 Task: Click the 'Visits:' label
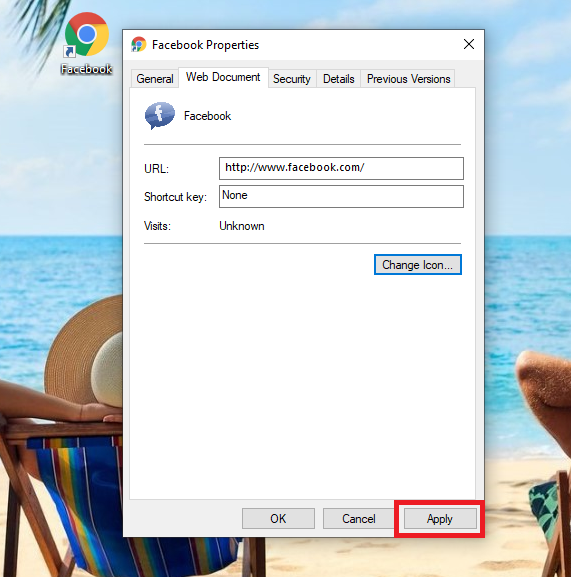click(x=157, y=226)
